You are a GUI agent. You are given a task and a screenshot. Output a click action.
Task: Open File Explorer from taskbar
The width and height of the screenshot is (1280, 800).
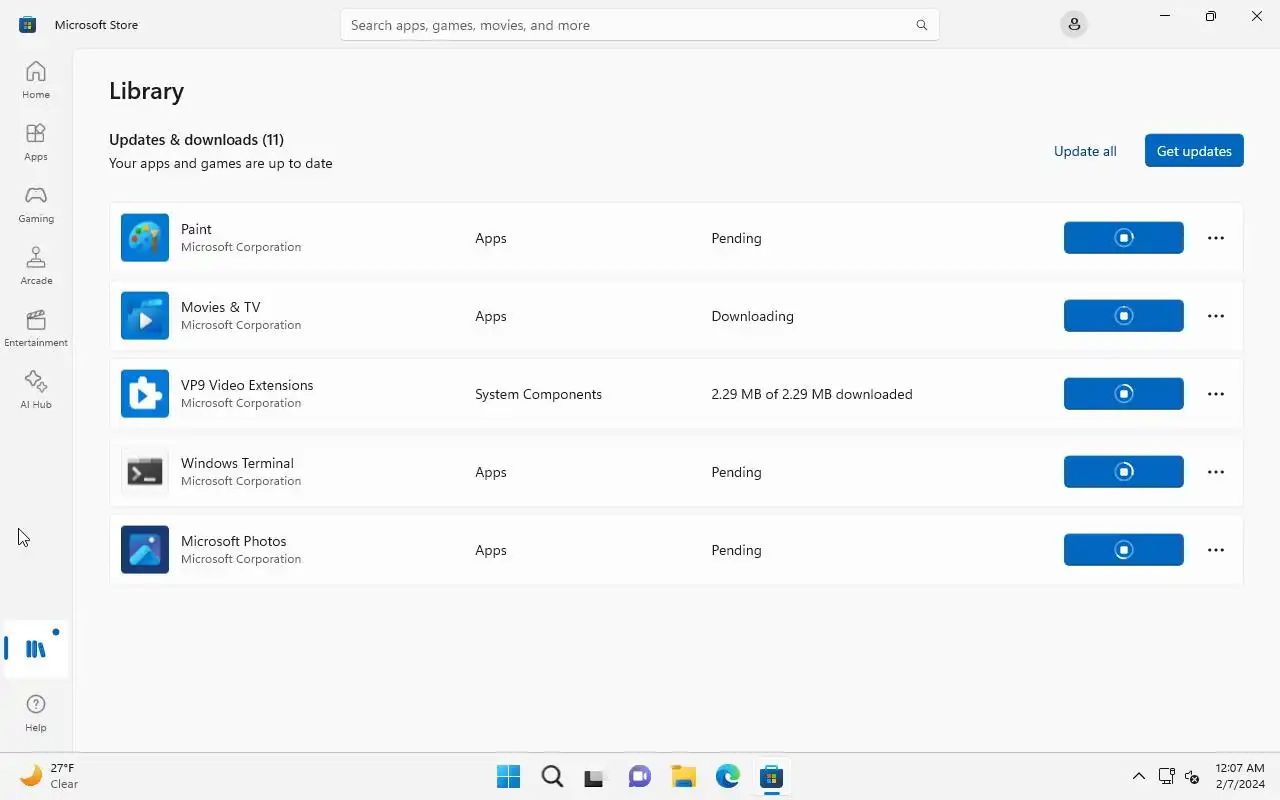click(x=683, y=776)
